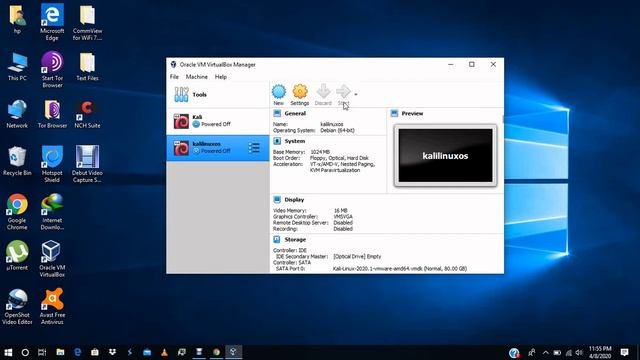Click the Display section header
The width and height of the screenshot is (640, 360).
coord(294,200)
